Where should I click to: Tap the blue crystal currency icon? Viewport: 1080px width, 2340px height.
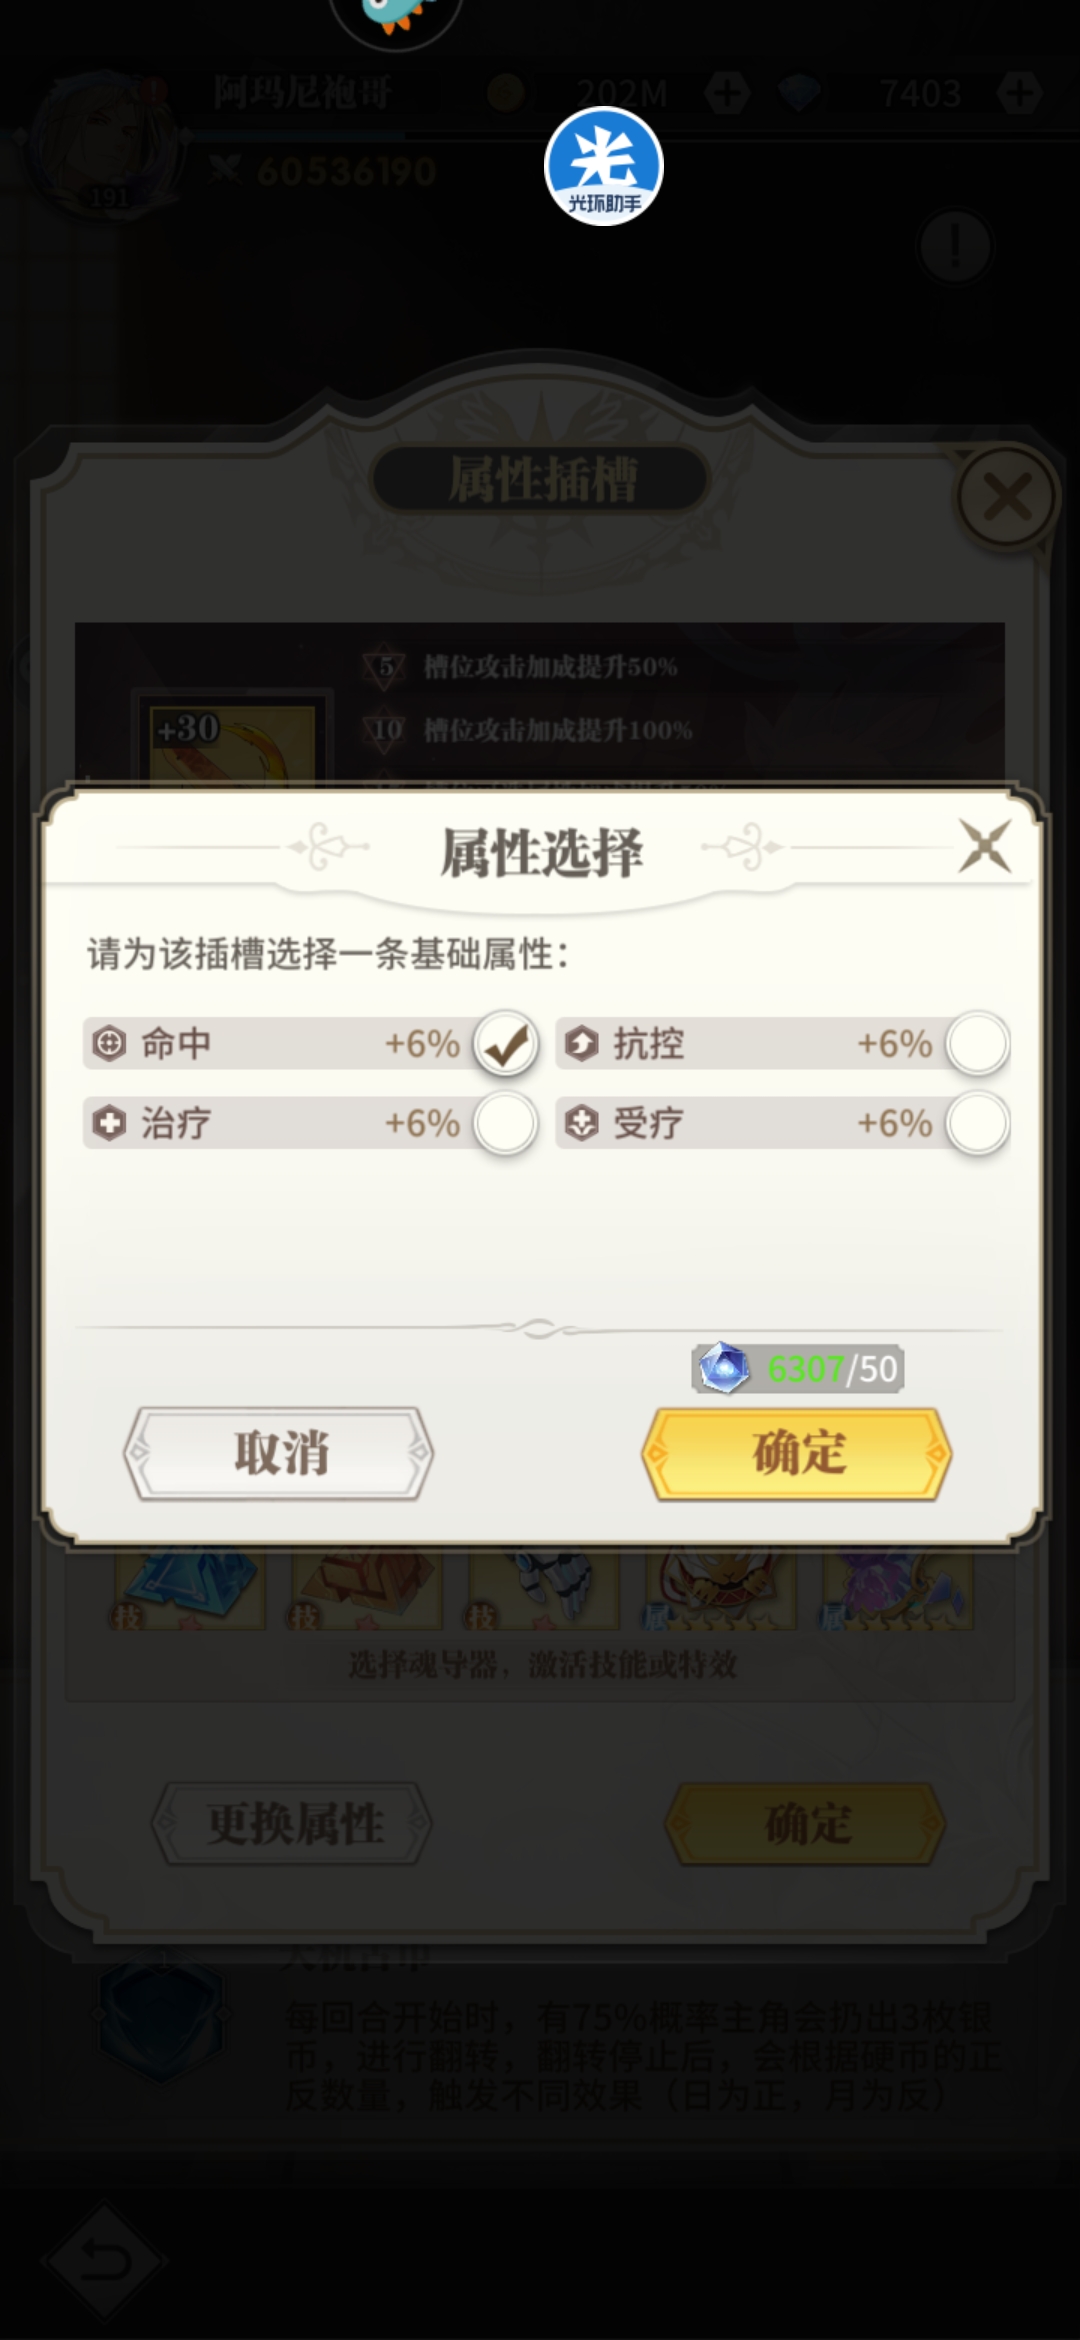coord(724,1368)
